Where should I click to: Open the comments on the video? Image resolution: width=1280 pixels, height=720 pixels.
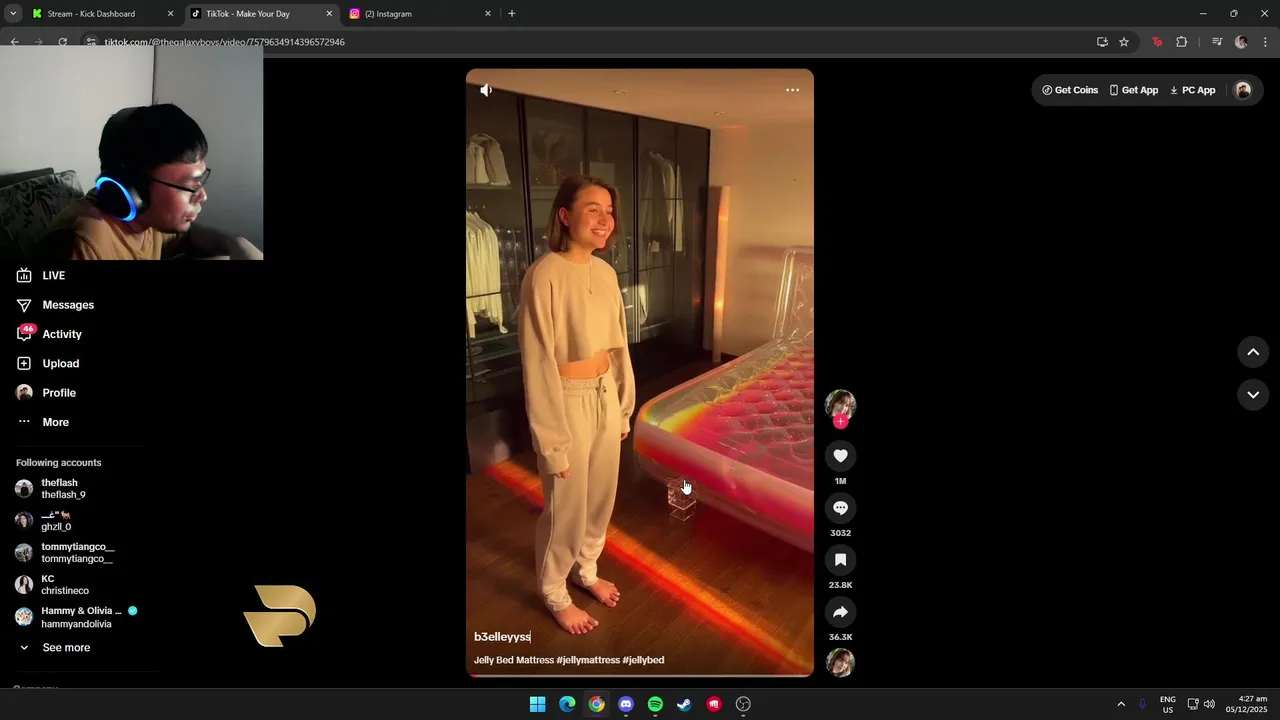[840, 508]
